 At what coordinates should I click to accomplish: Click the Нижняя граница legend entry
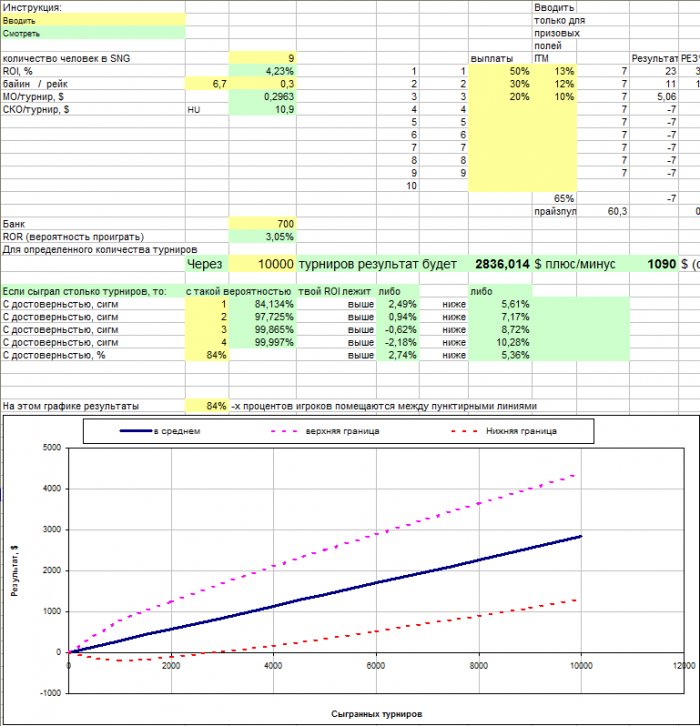pos(504,431)
